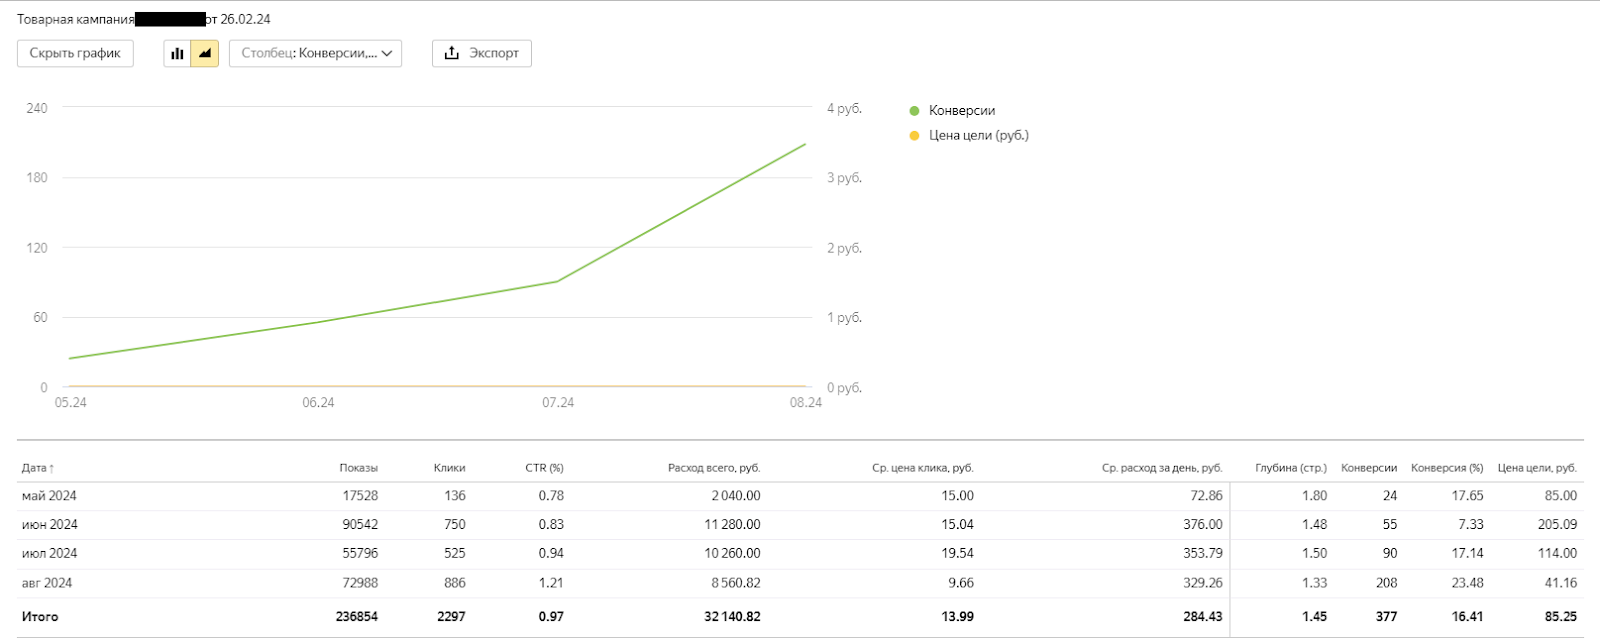Sort table by Показы column
Screen dimensions: 1600x644
[358, 468]
